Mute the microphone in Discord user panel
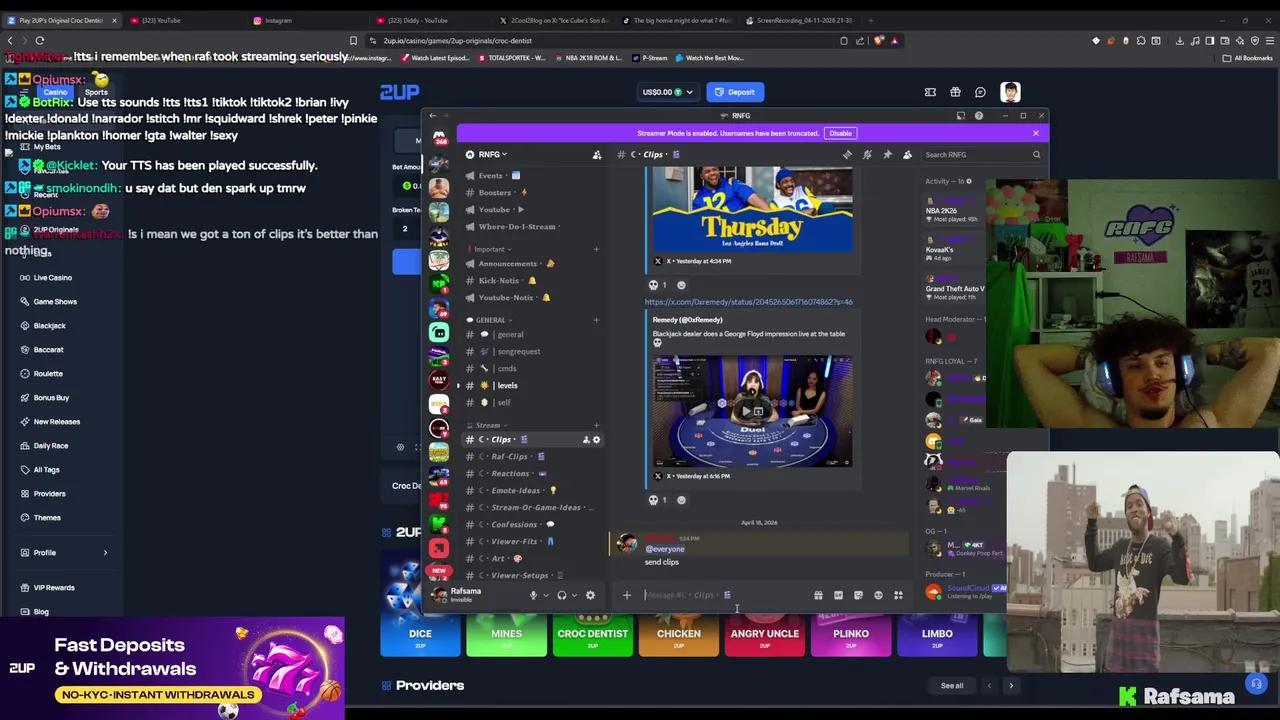This screenshot has width=1280, height=720. (533, 595)
